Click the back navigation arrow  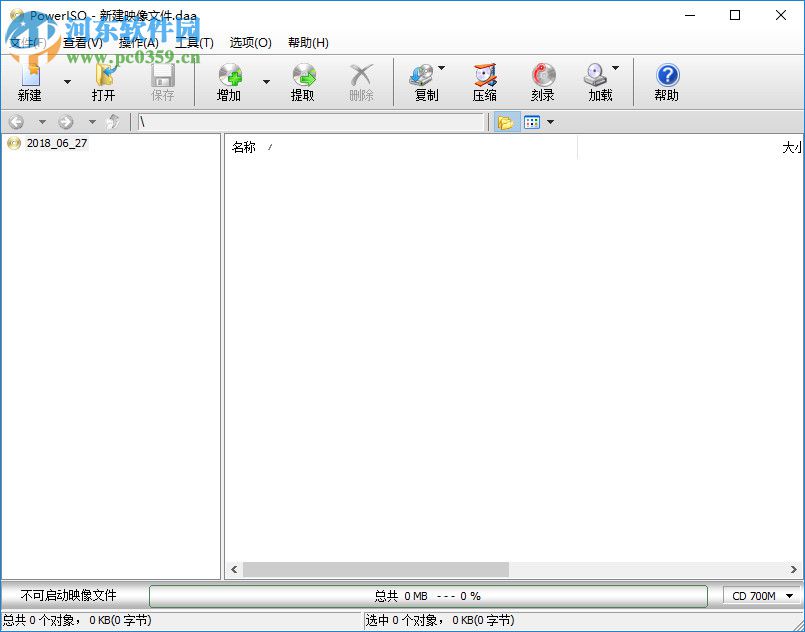coord(14,121)
